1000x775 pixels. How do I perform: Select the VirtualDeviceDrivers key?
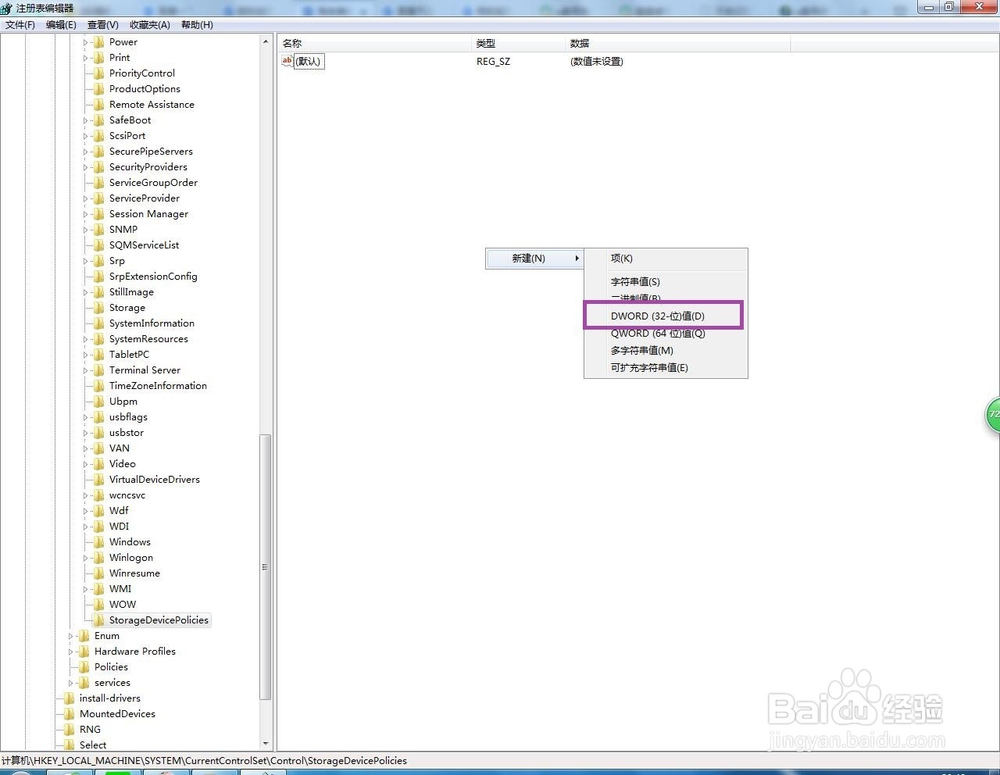[x=154, y=480]
